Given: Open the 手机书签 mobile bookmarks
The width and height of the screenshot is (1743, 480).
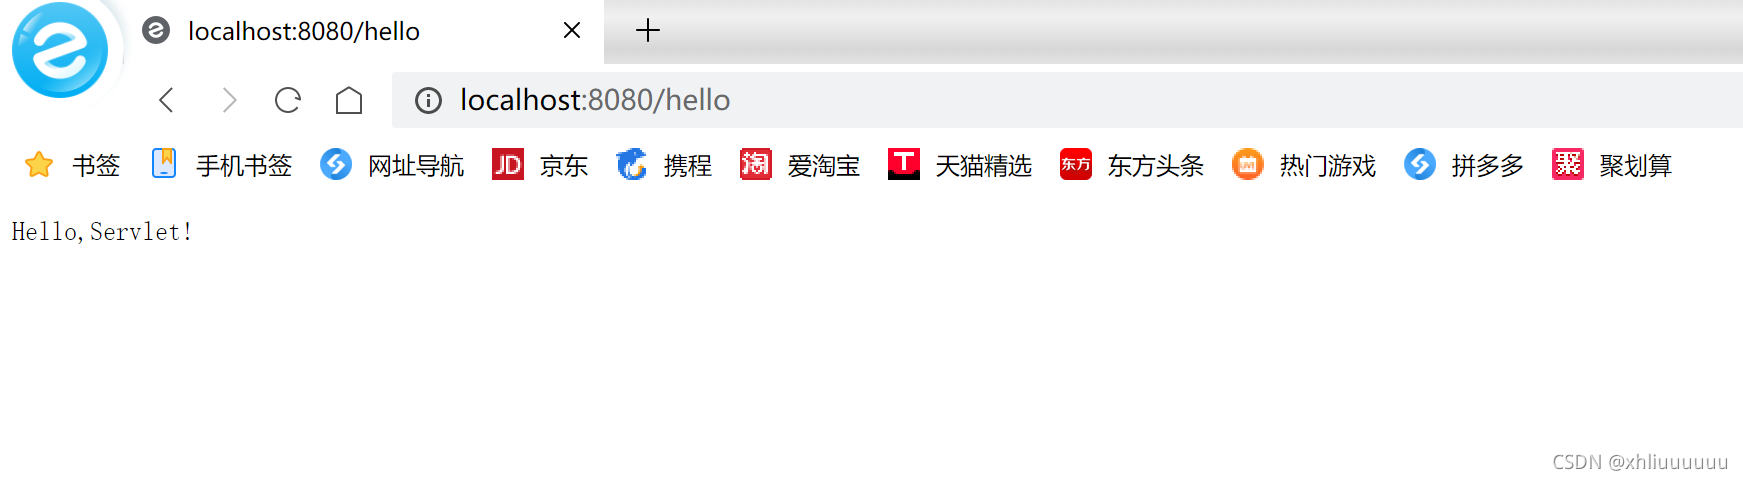Looking at the screenshot, I should (222, 165).
